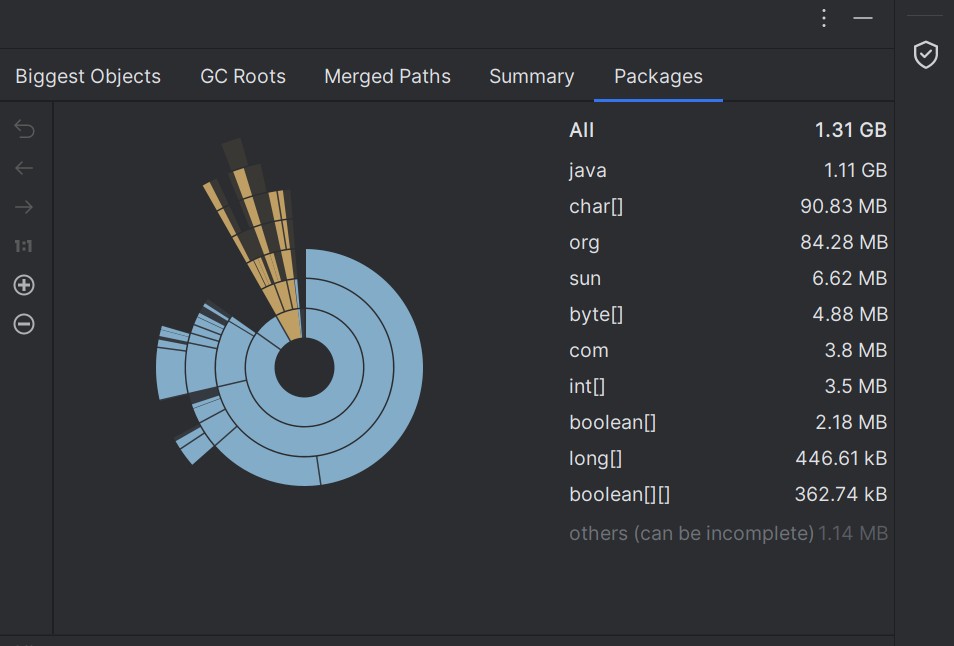Switch to the Merged Paths tab
Viewport: 954px width, 646px height.
(387, 76)
